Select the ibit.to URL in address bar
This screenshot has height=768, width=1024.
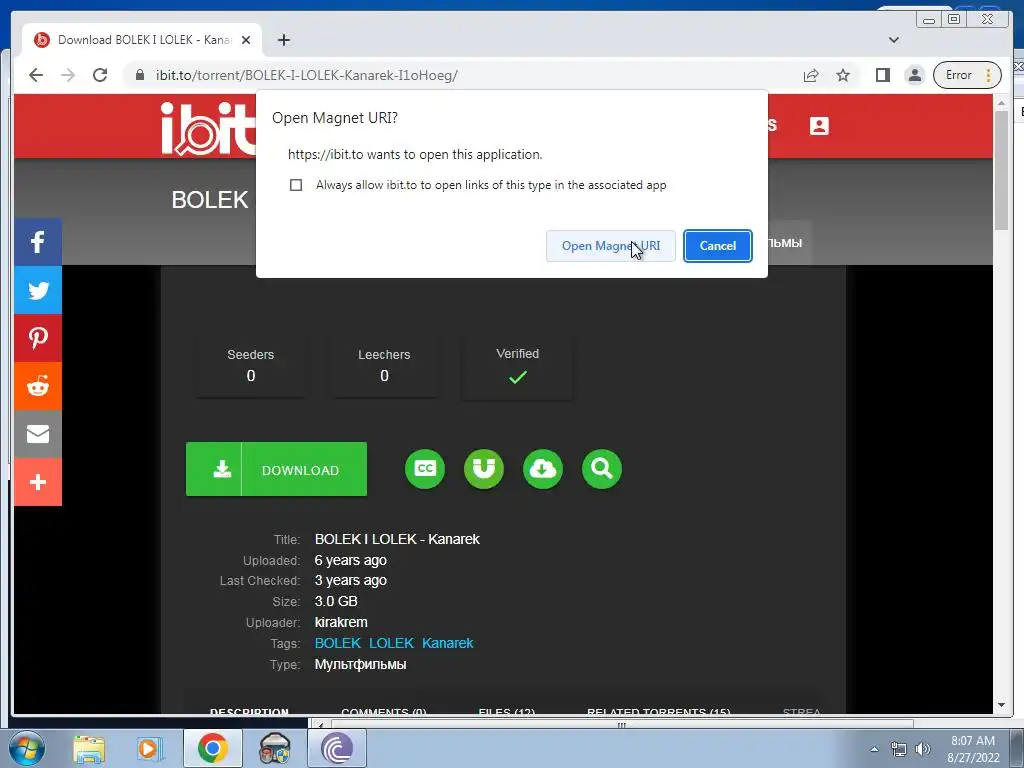click(x=306, y=75)
